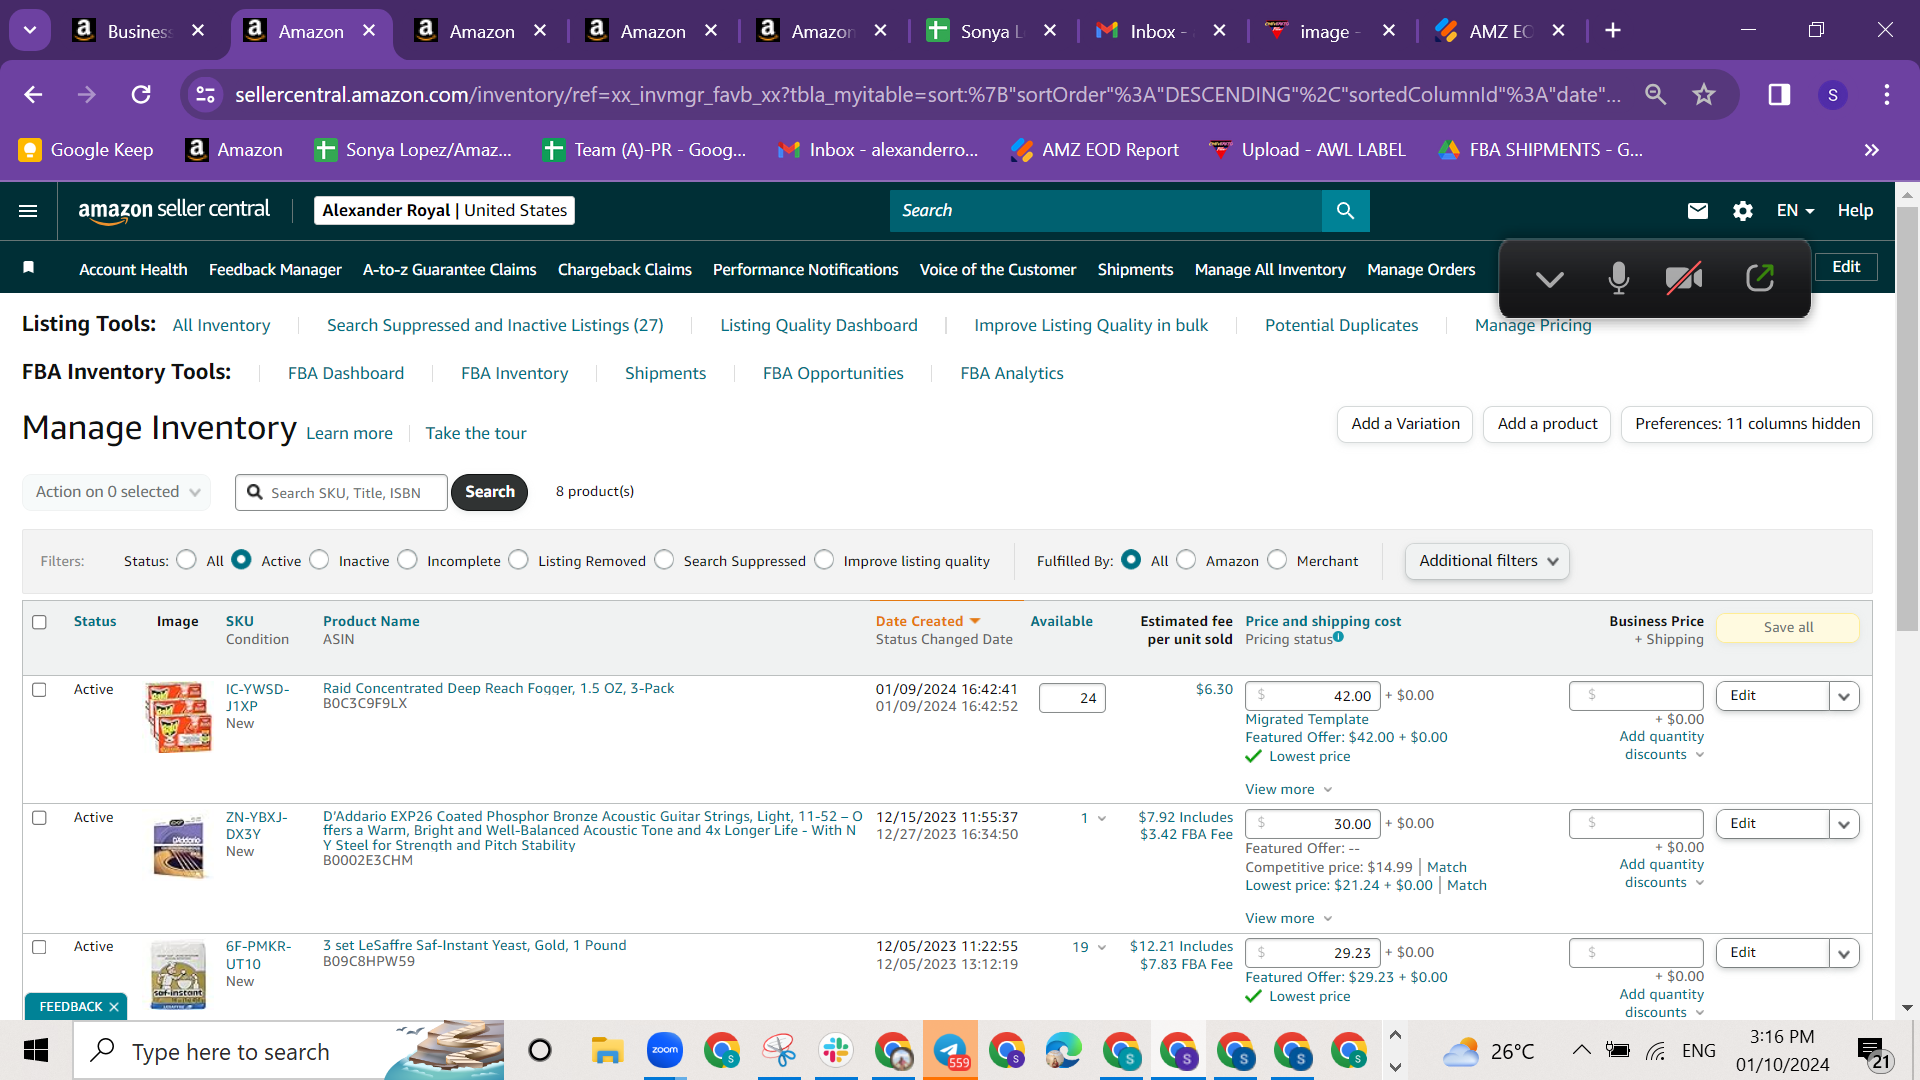This screenshot has width=1920, height=1080.
Task: Open Edit dropdown arrow for D'Addario strings
Action: (x=1844, y=824)
